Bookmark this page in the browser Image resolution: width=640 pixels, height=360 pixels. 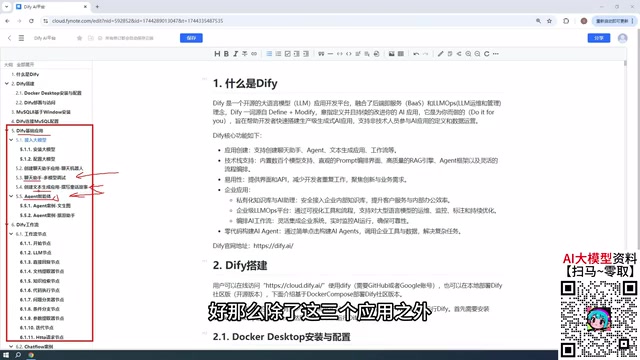[549, 21]
